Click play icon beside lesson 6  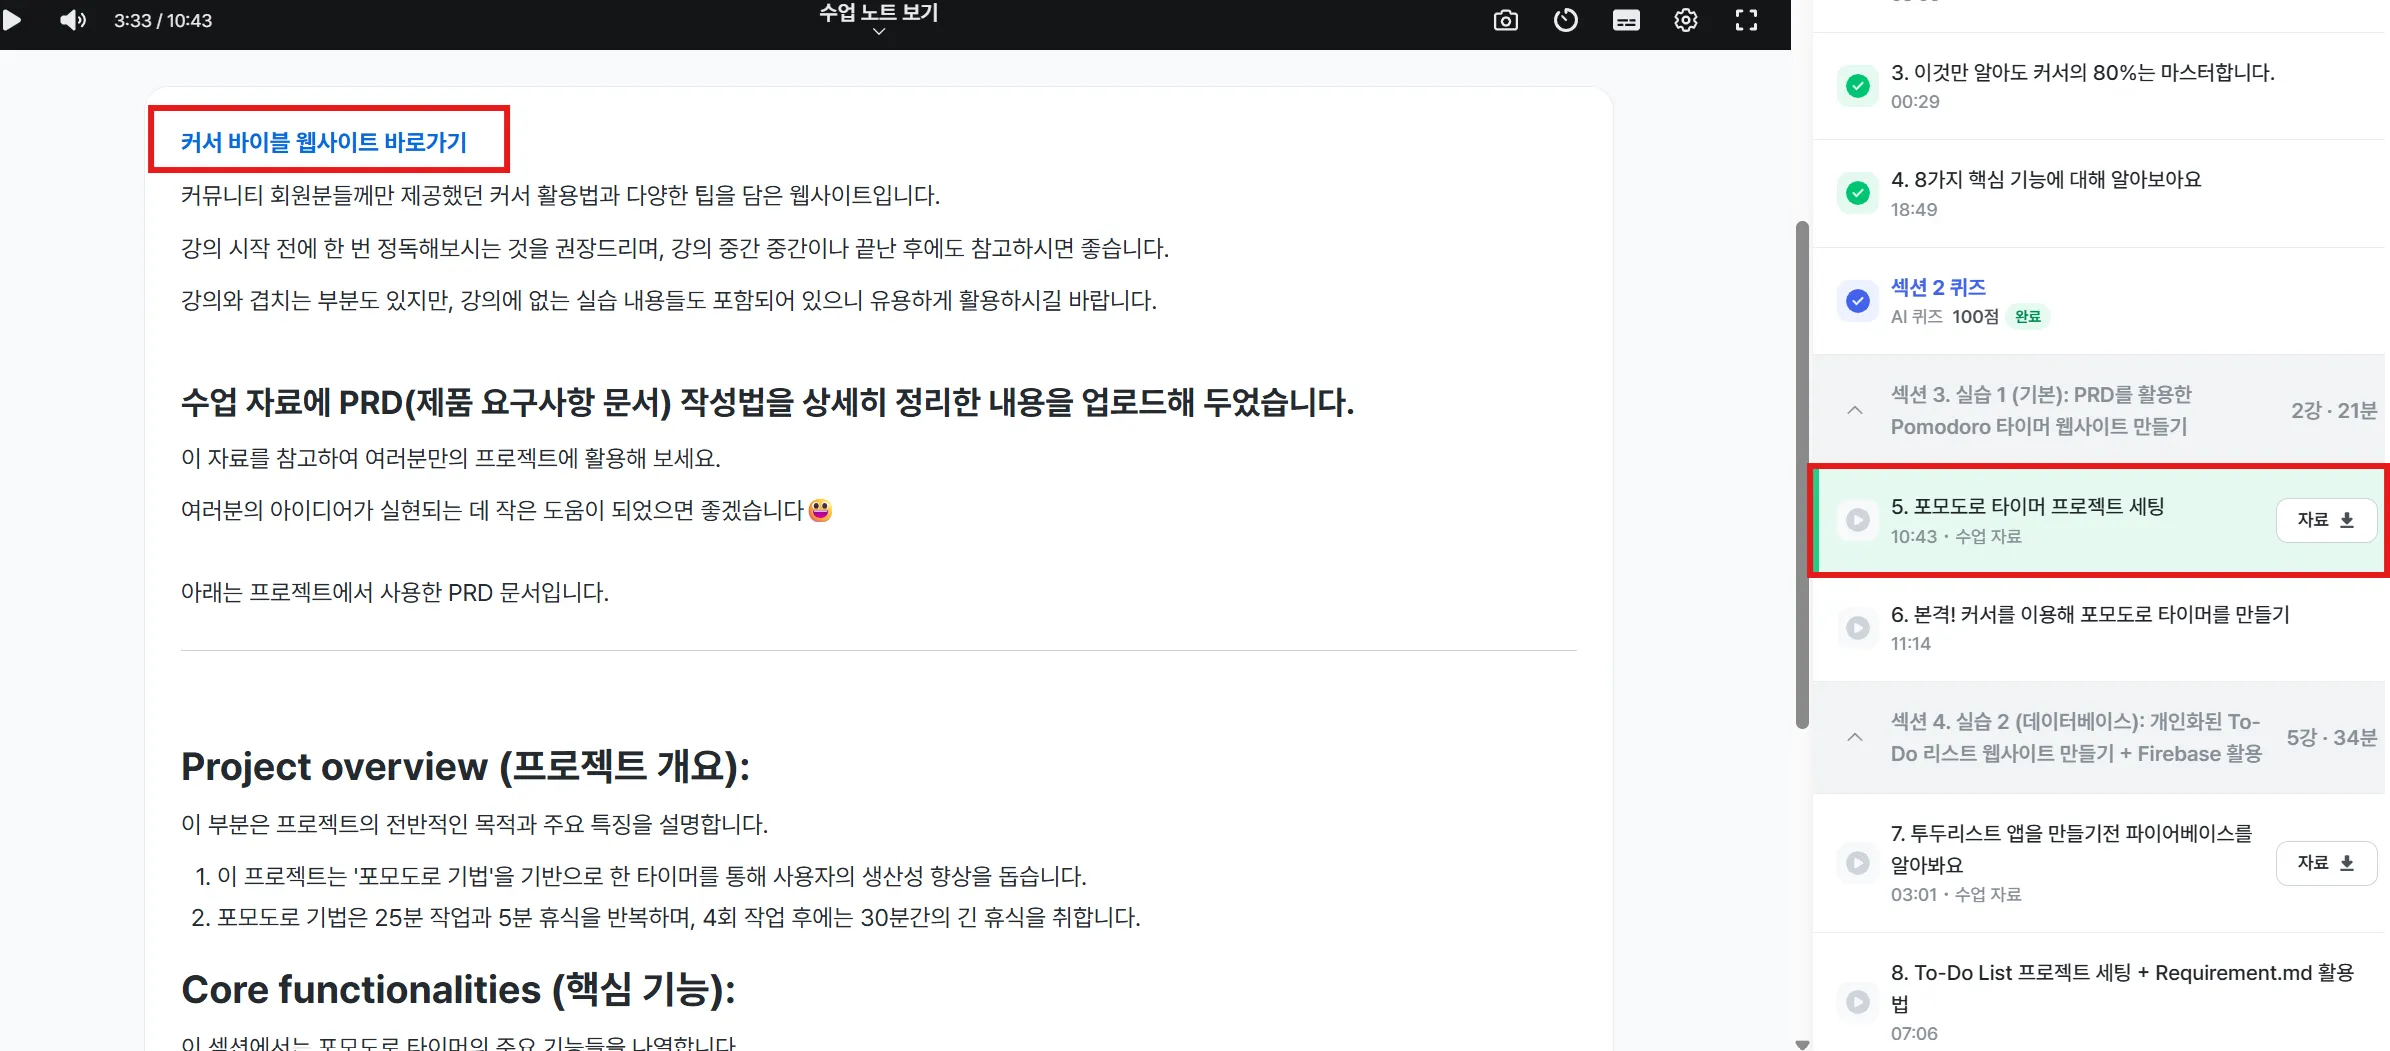point(1858,628)
